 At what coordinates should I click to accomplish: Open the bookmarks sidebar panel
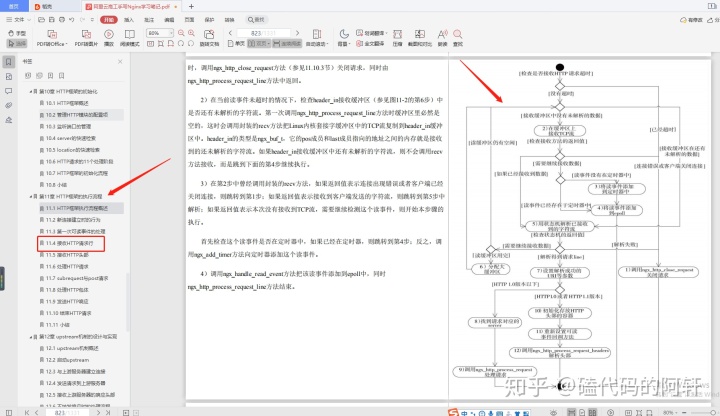click(9, 62)
